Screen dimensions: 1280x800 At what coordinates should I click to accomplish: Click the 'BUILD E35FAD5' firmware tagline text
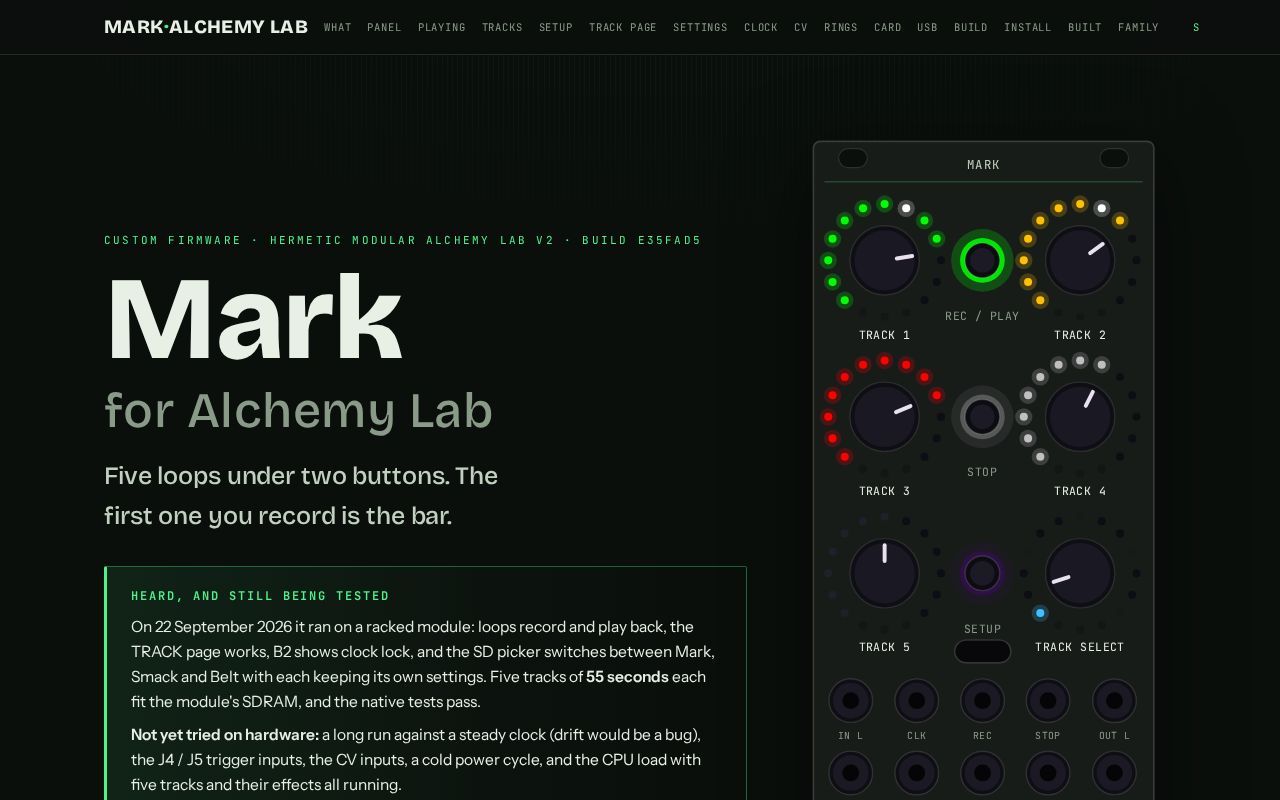click(642, 240)
